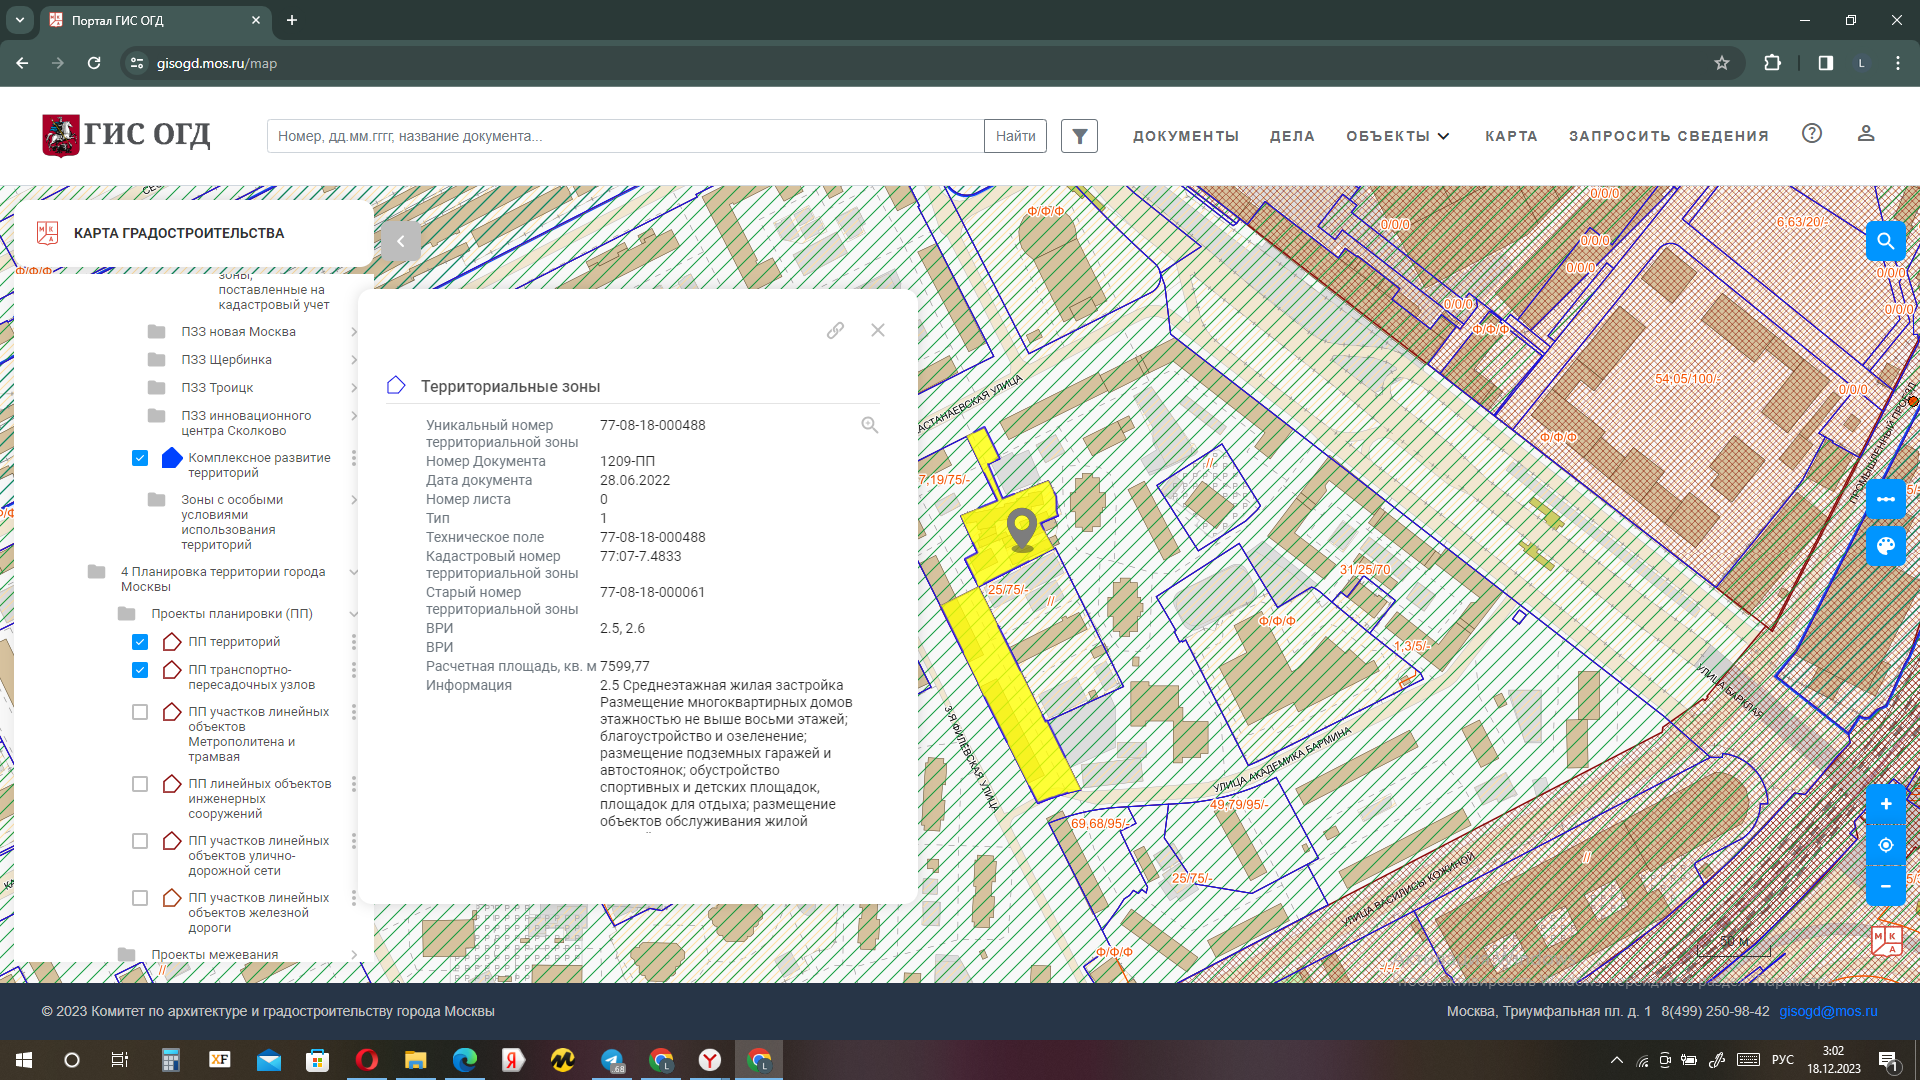The image size is (1920, 1080).
Task: Open the ОБЪЕКТЫ dropdown menu
Action: pos(1397,136)
